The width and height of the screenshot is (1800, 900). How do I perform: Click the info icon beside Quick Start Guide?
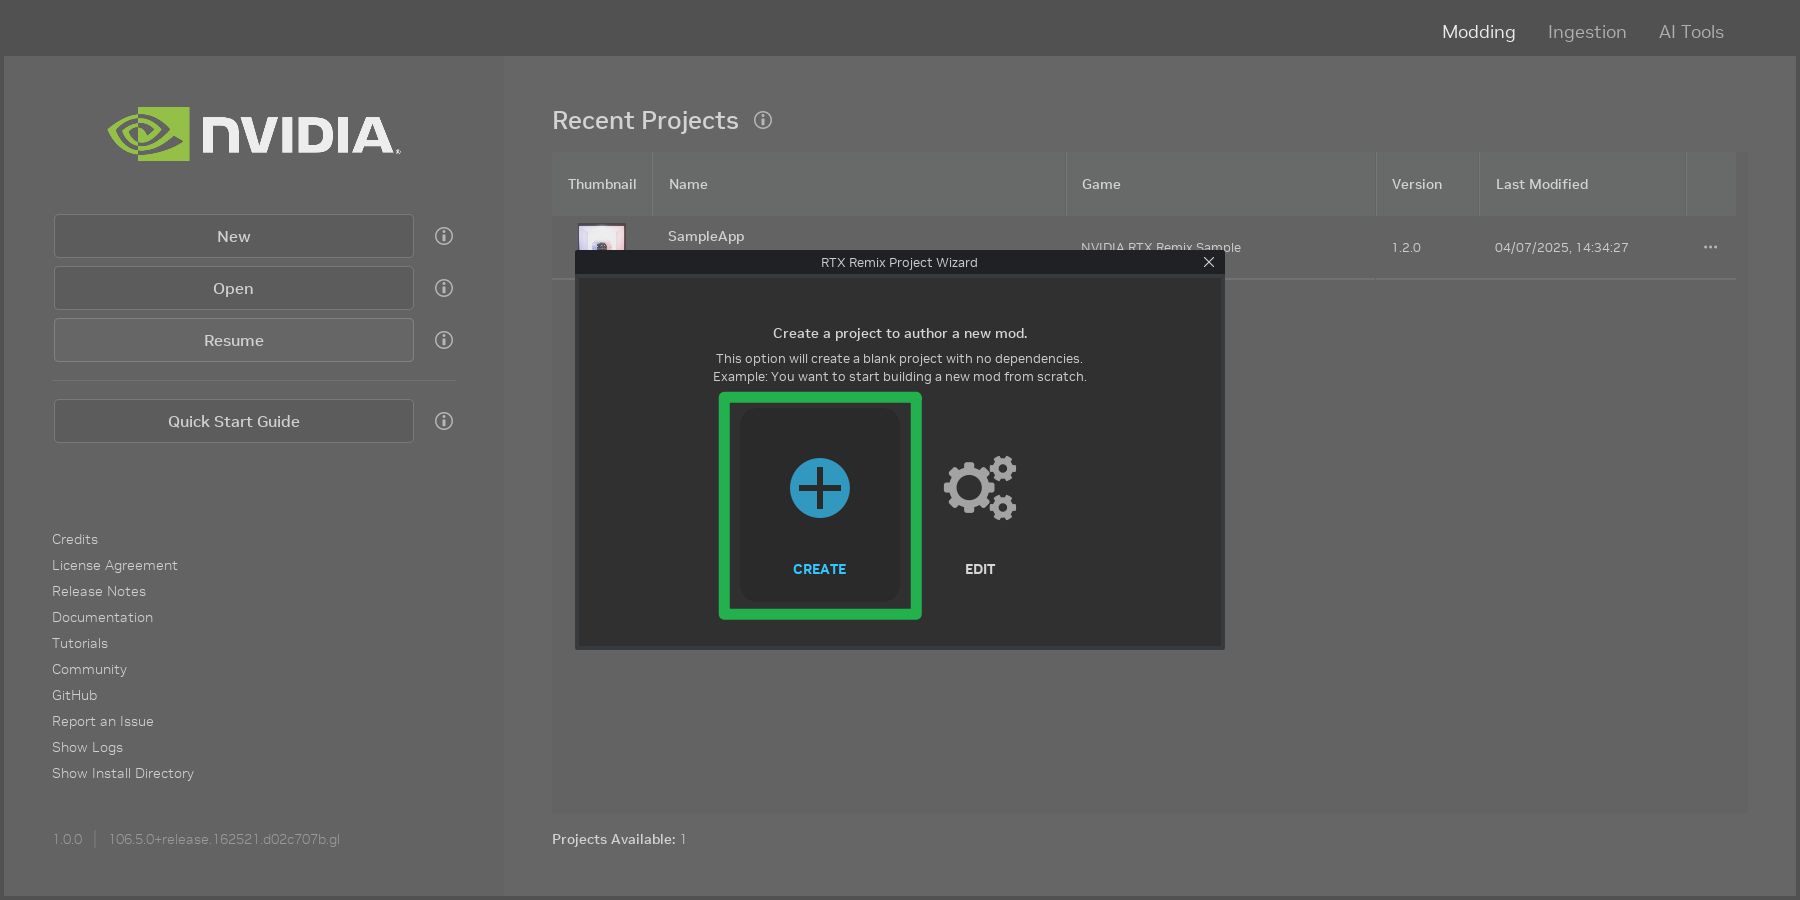[x=444, y=420]
